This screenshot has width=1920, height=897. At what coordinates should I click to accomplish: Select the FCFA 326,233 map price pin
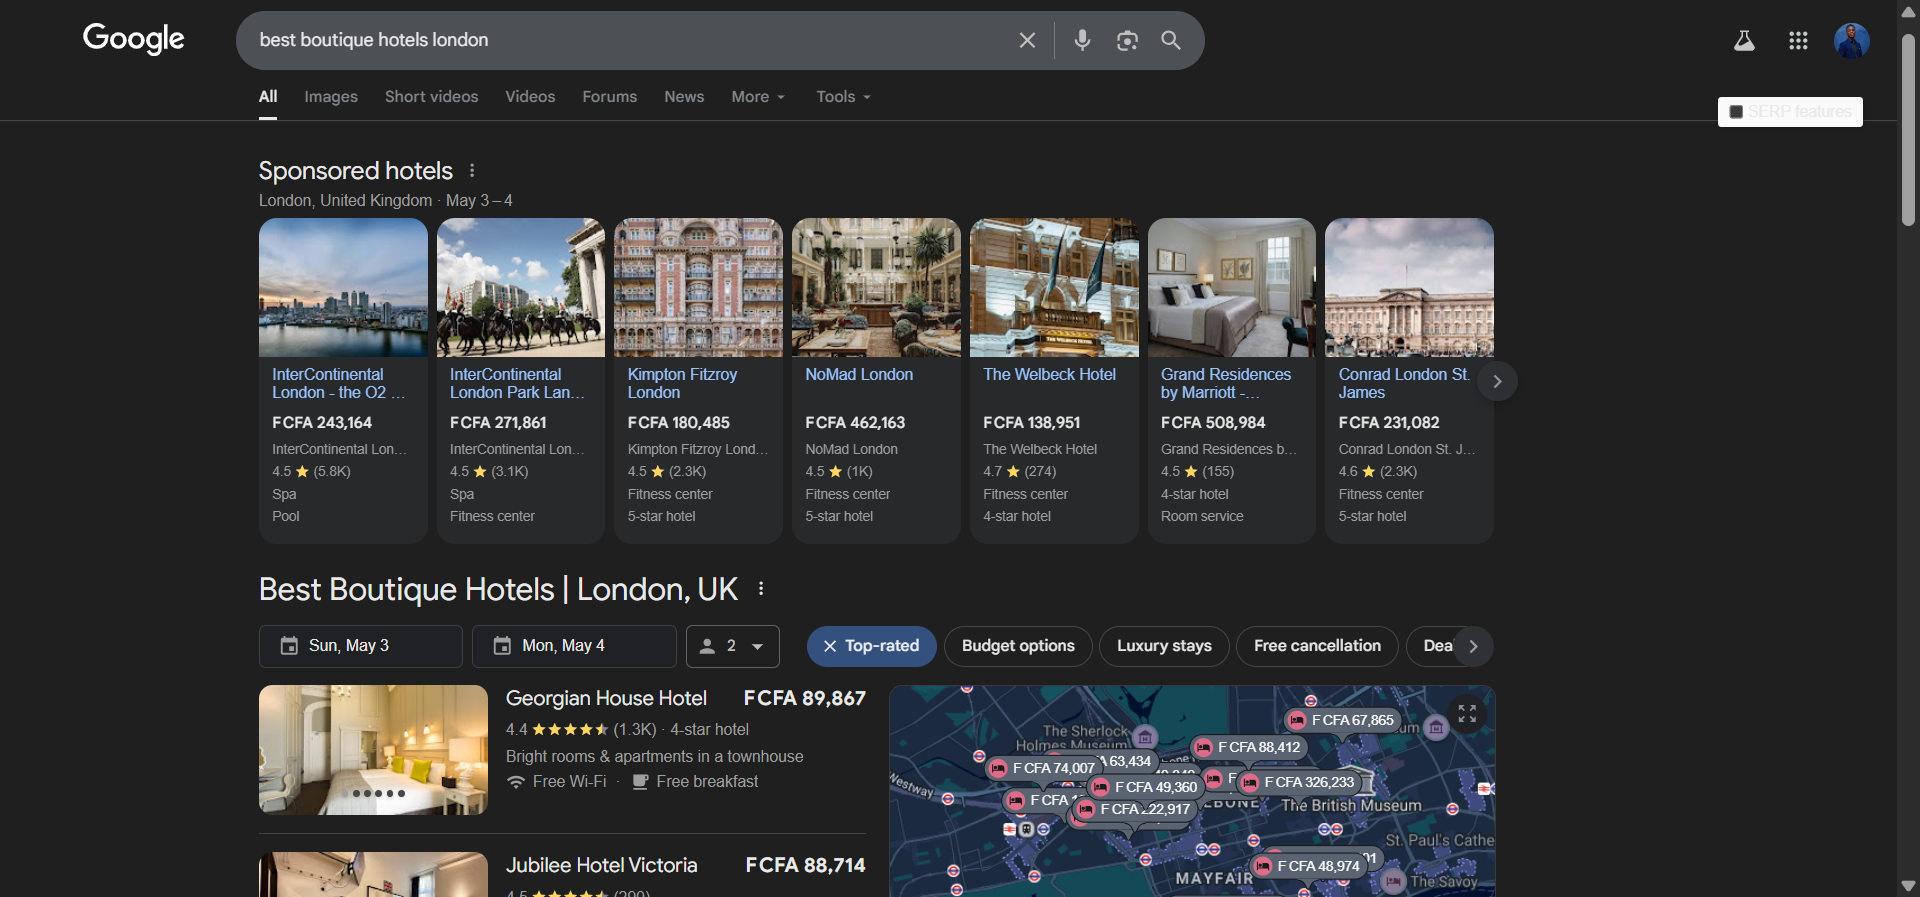(1297, 782)
